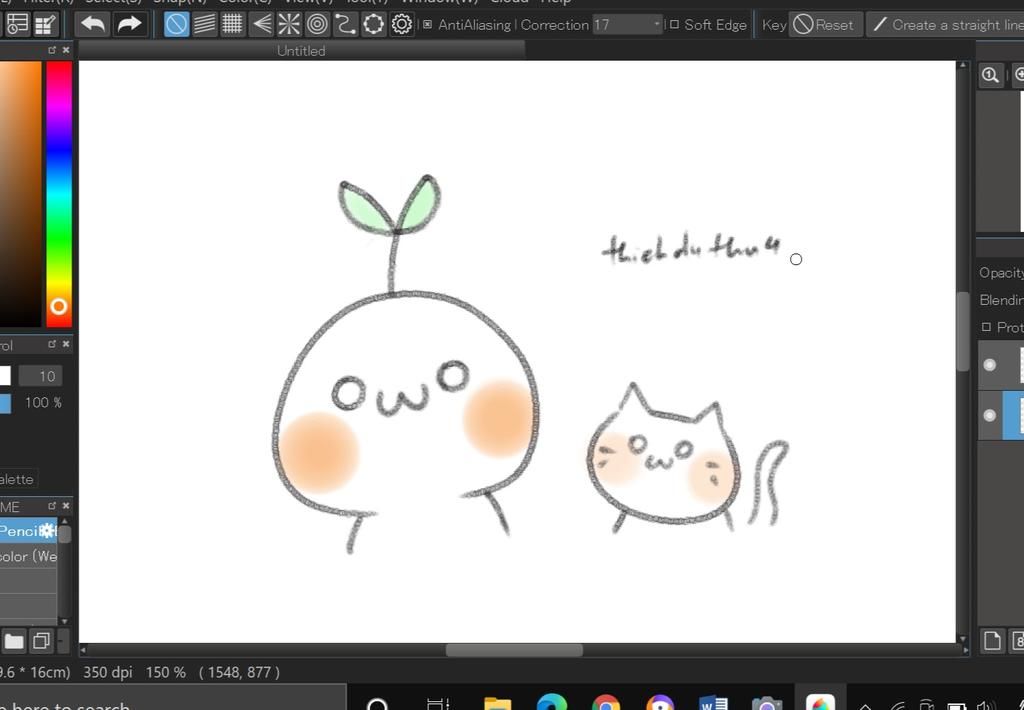
Task: Enable the radial snap
Action: (x=289, y=25)
